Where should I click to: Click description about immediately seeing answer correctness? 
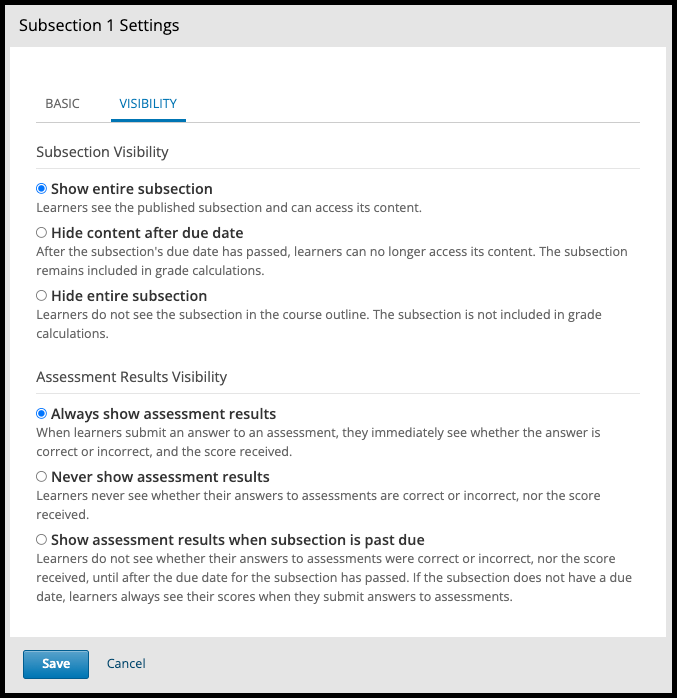323,442
